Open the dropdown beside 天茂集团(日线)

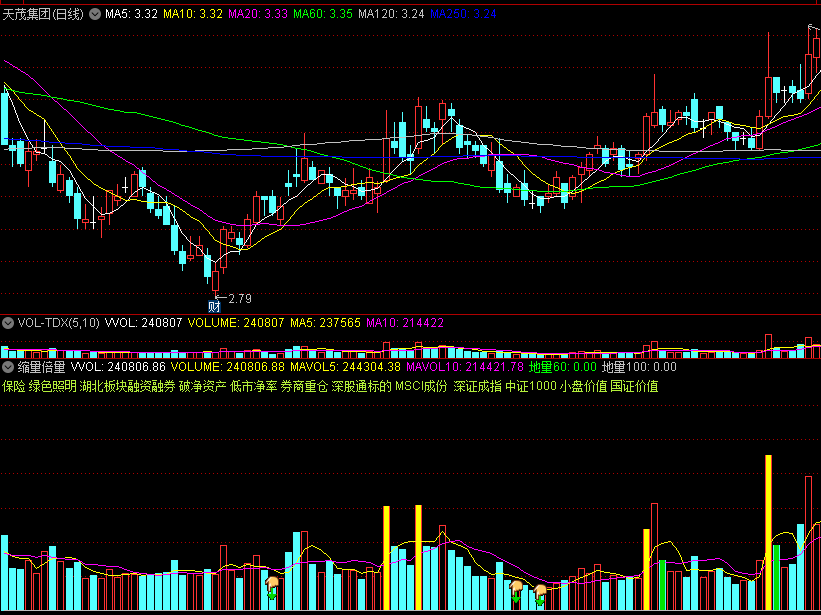95,14
